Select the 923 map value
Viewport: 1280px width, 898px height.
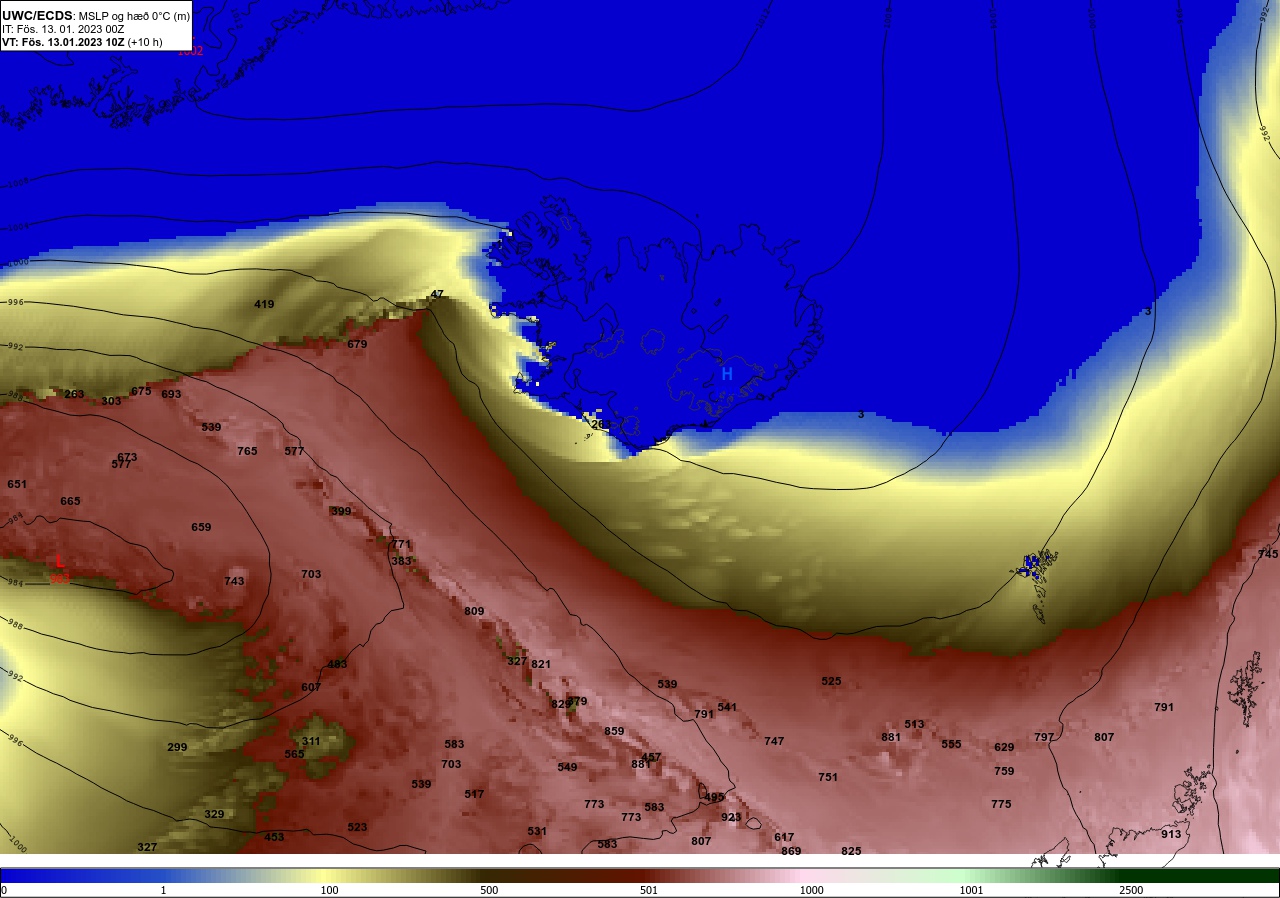point(731,817)
